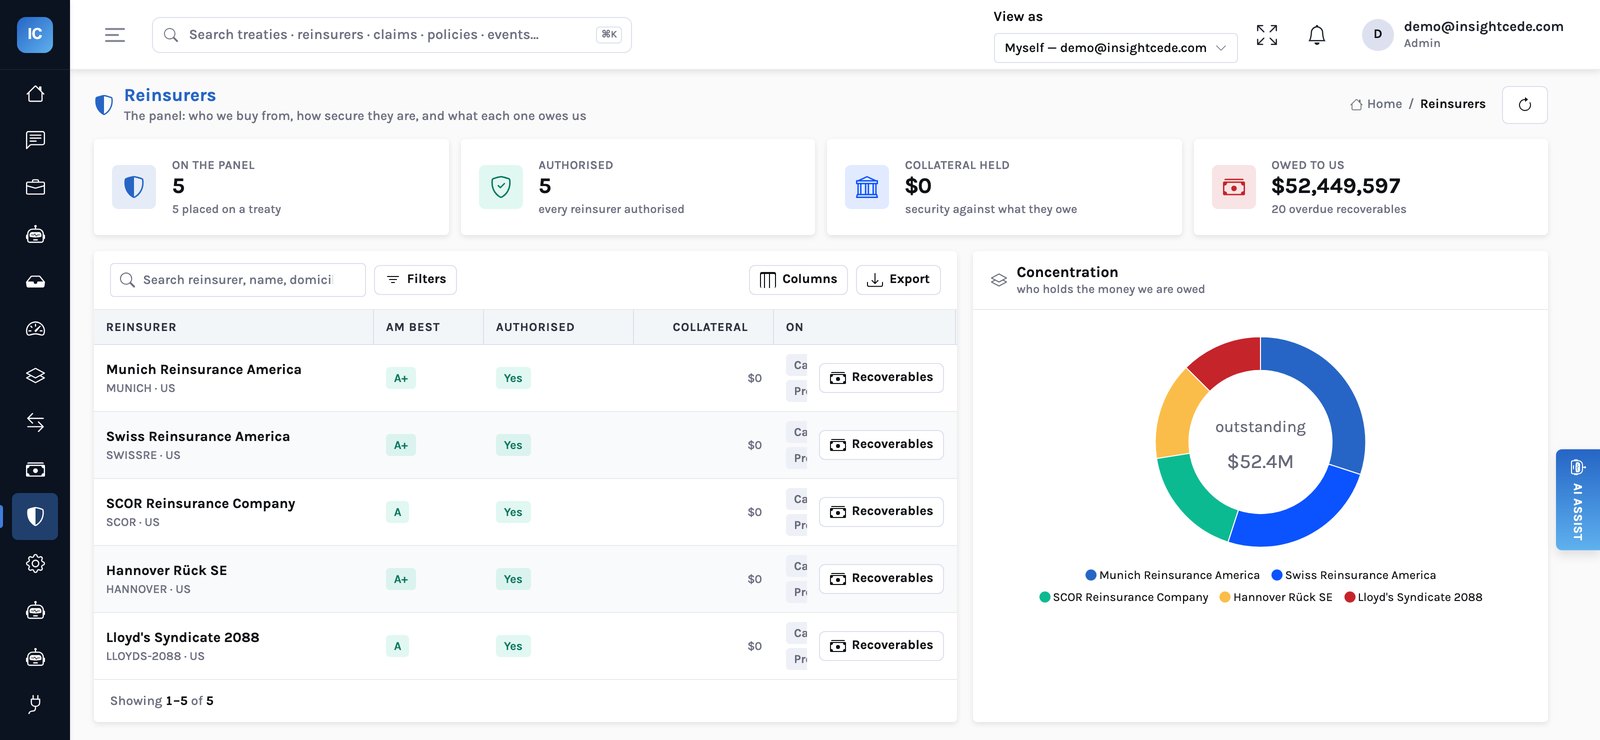
Task: Click the refresh icon near breadcrumbs
Action: tap(1525, 104)
